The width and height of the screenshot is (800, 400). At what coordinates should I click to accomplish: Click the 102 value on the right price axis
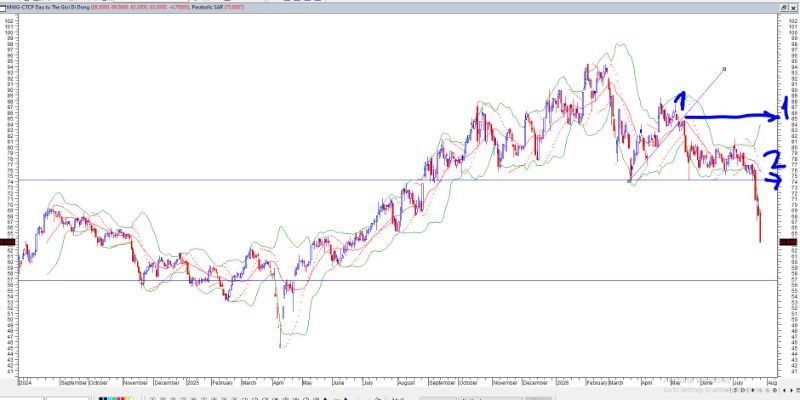click(x=792, y=20)
